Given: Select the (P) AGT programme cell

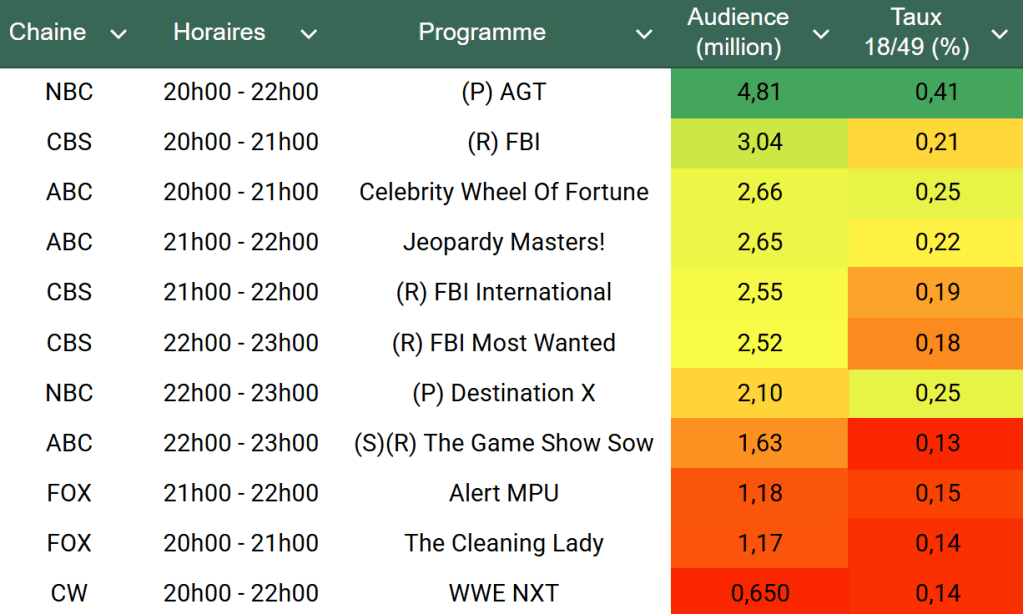Looking at the screenshot, I should tap(503, 92).
